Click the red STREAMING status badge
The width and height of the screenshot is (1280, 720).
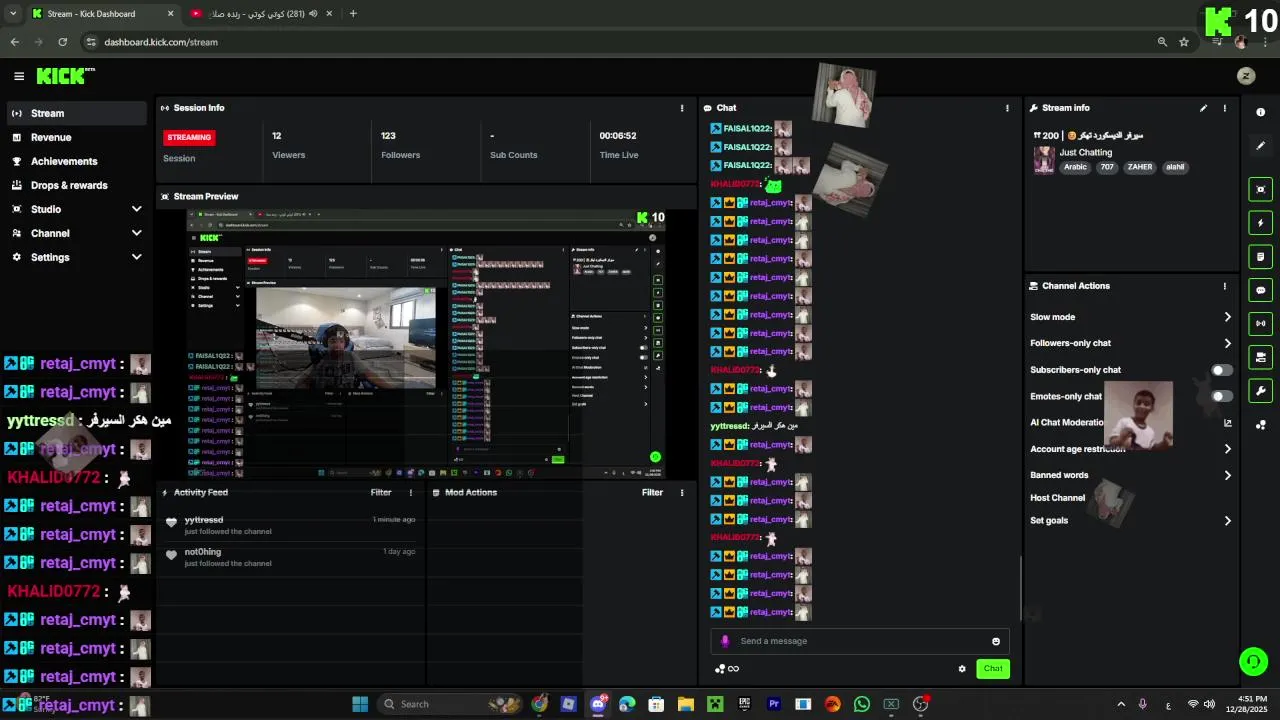(x=189, y=137)
